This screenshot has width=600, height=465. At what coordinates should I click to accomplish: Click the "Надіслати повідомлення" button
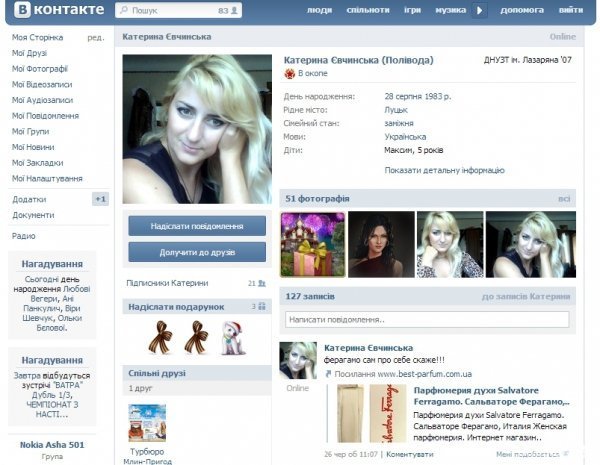click(x=197, y=226)
